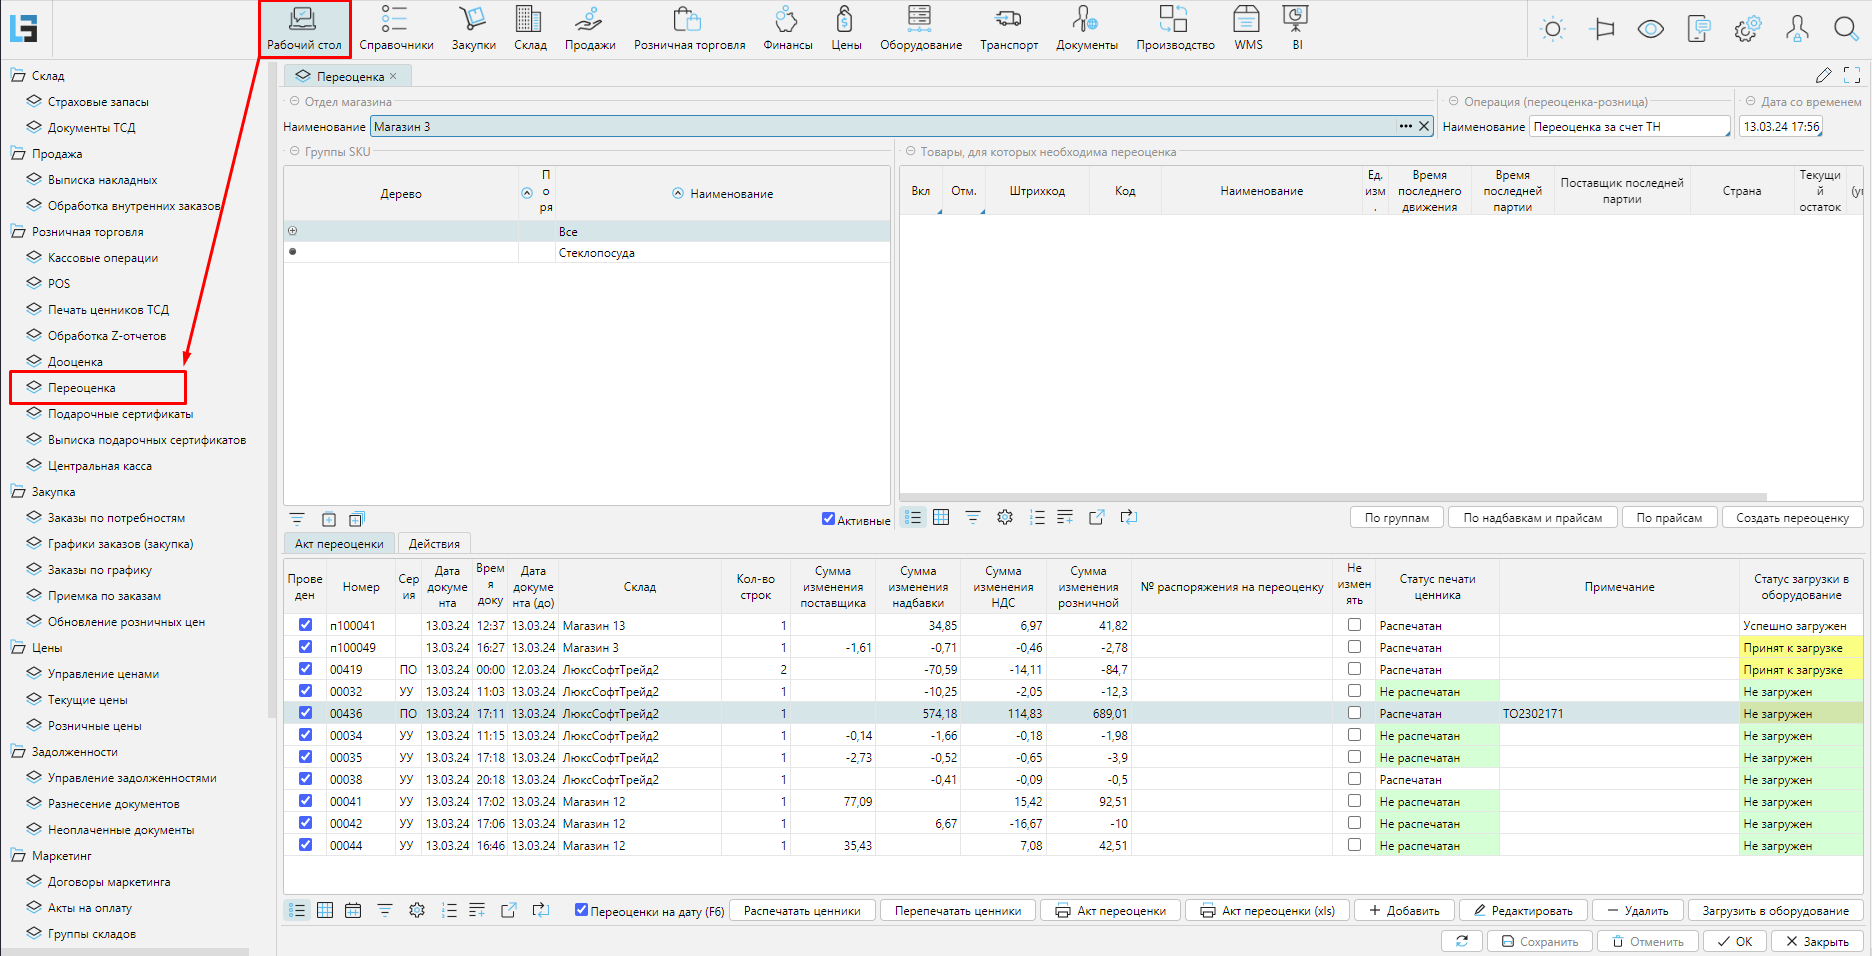
Task: Select Дооценка in the sidebar
Action: point(75,362)
